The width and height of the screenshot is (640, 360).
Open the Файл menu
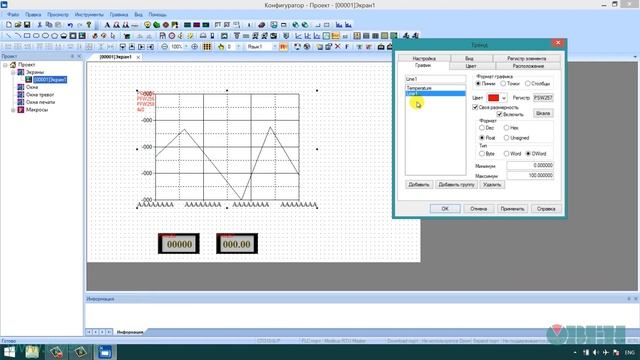pos(13,14)
